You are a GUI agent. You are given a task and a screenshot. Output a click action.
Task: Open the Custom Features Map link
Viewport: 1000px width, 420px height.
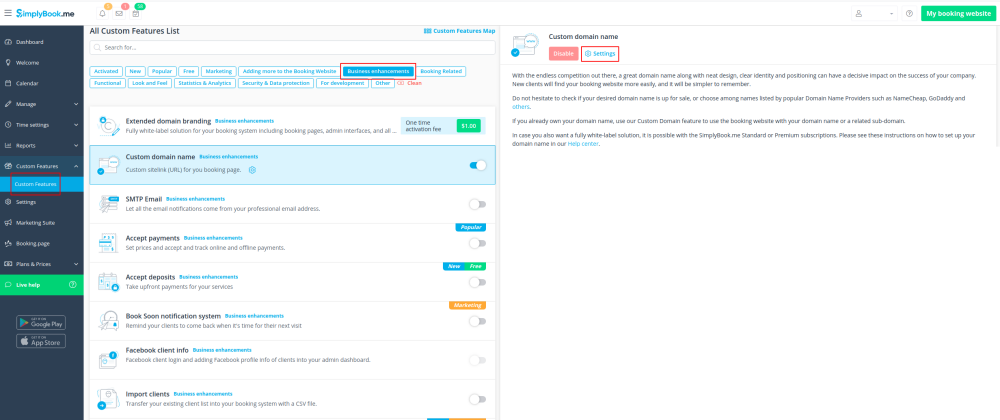[460, 31]
